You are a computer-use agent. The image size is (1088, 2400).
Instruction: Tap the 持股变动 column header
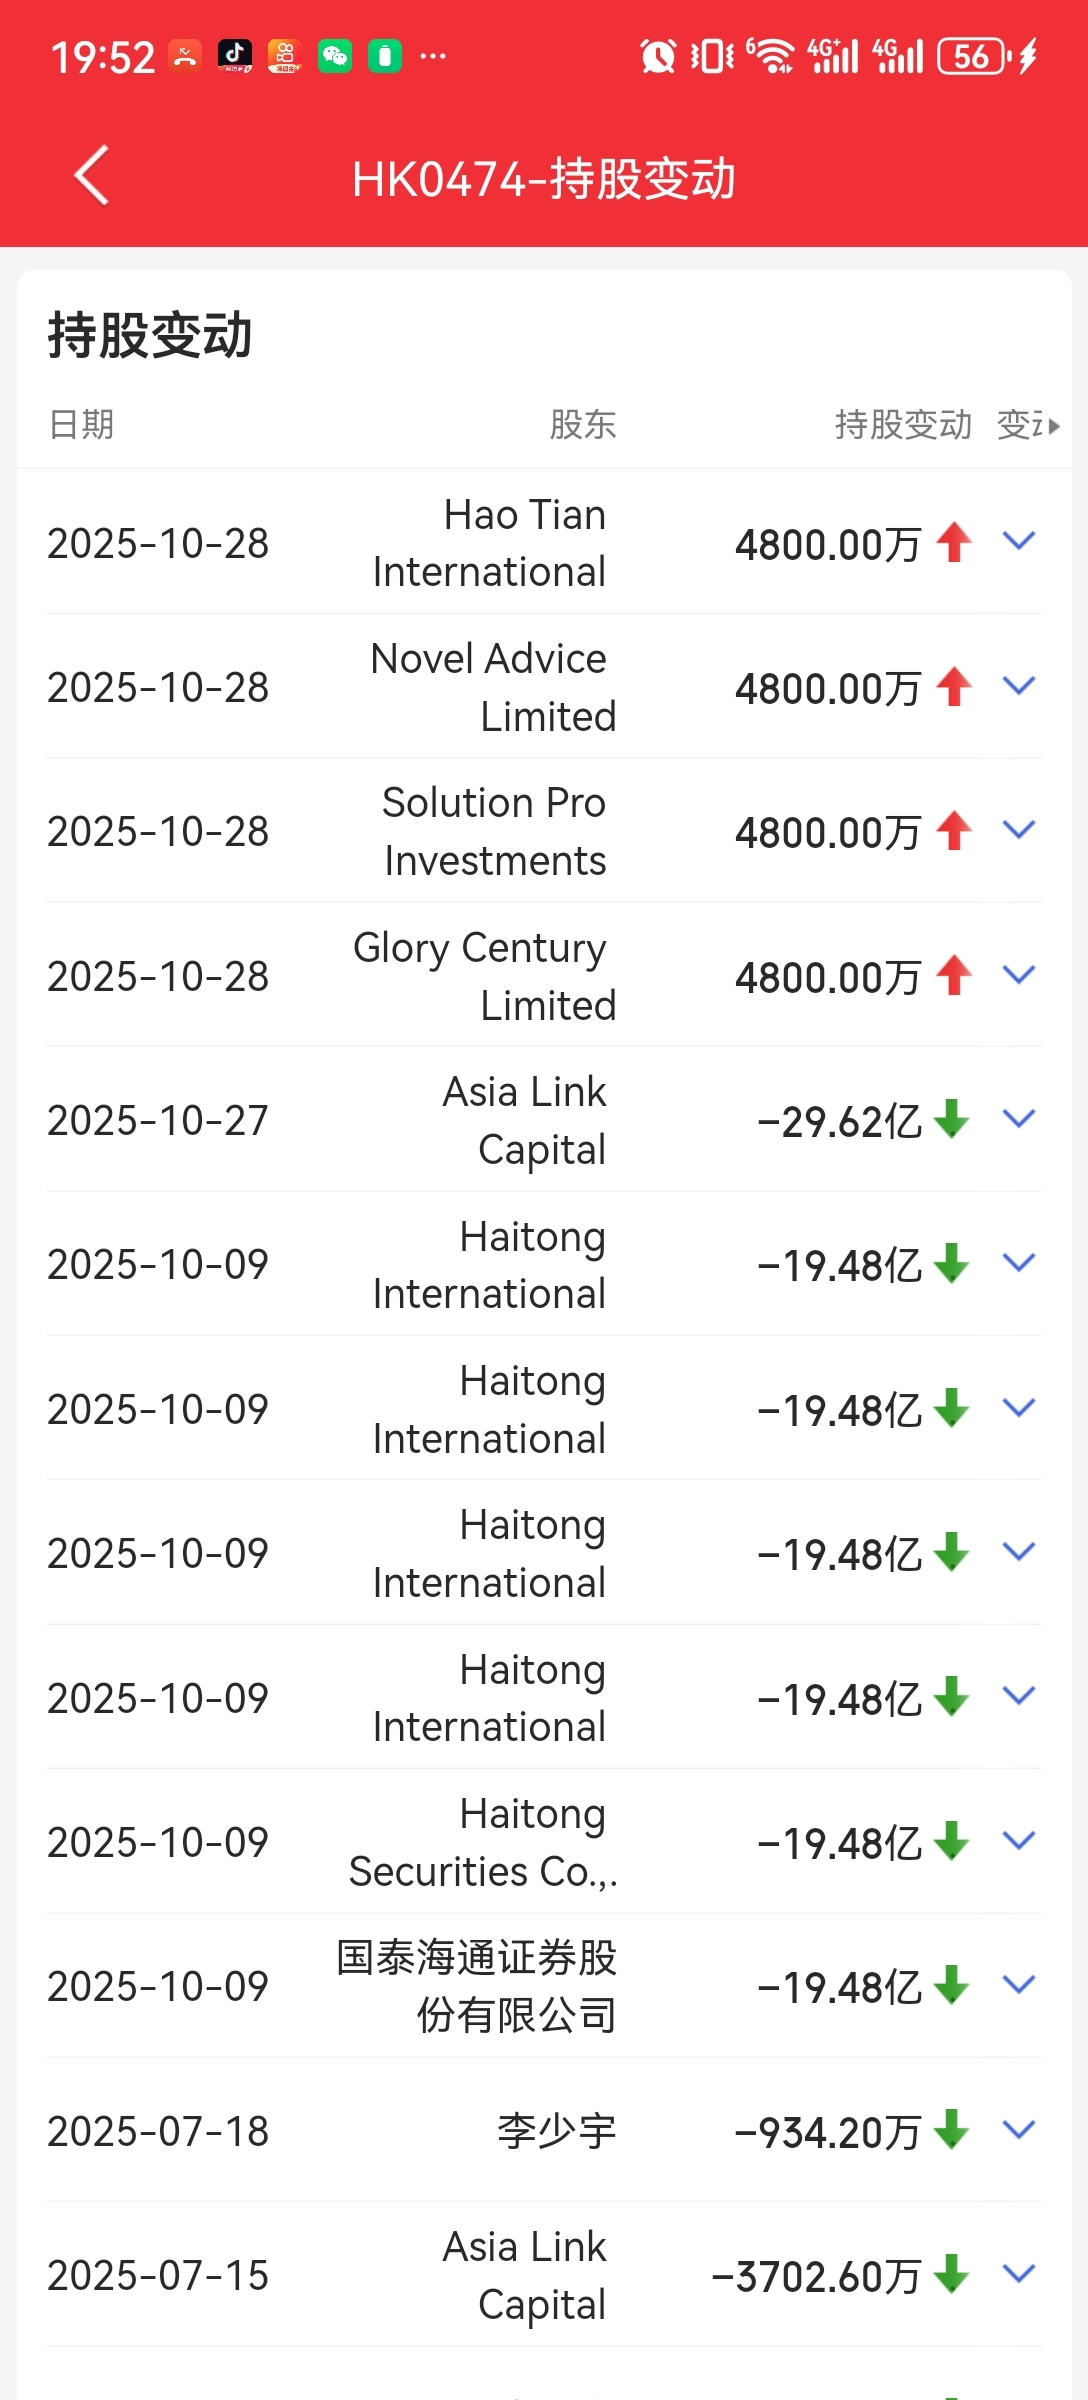(x=903, y=425)
